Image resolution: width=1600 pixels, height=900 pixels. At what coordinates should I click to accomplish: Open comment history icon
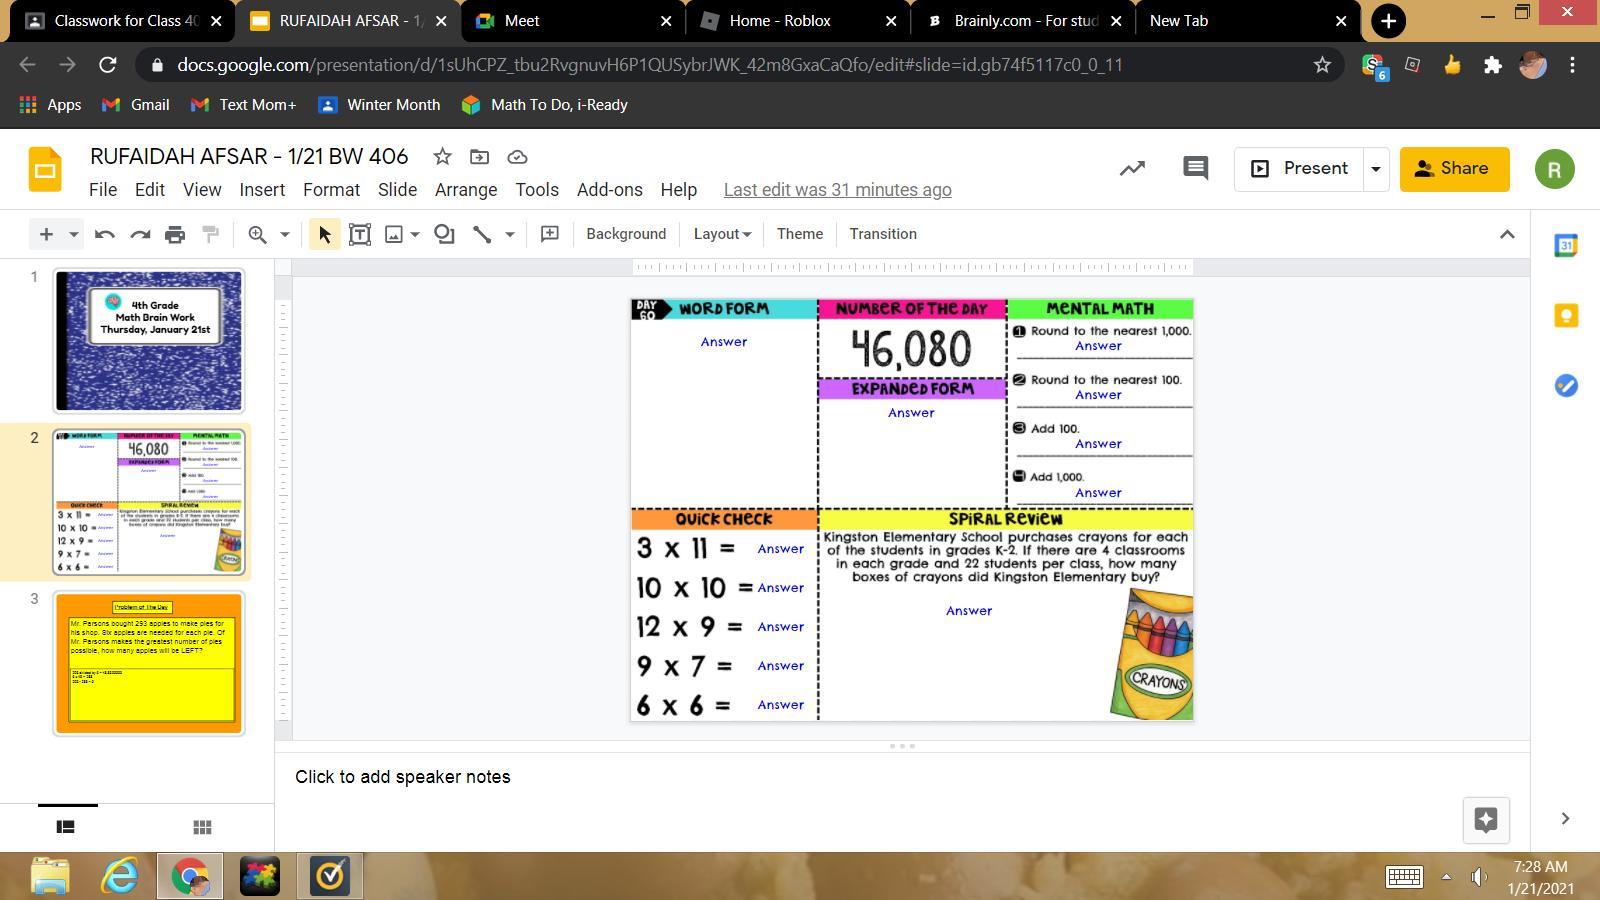1195,168
